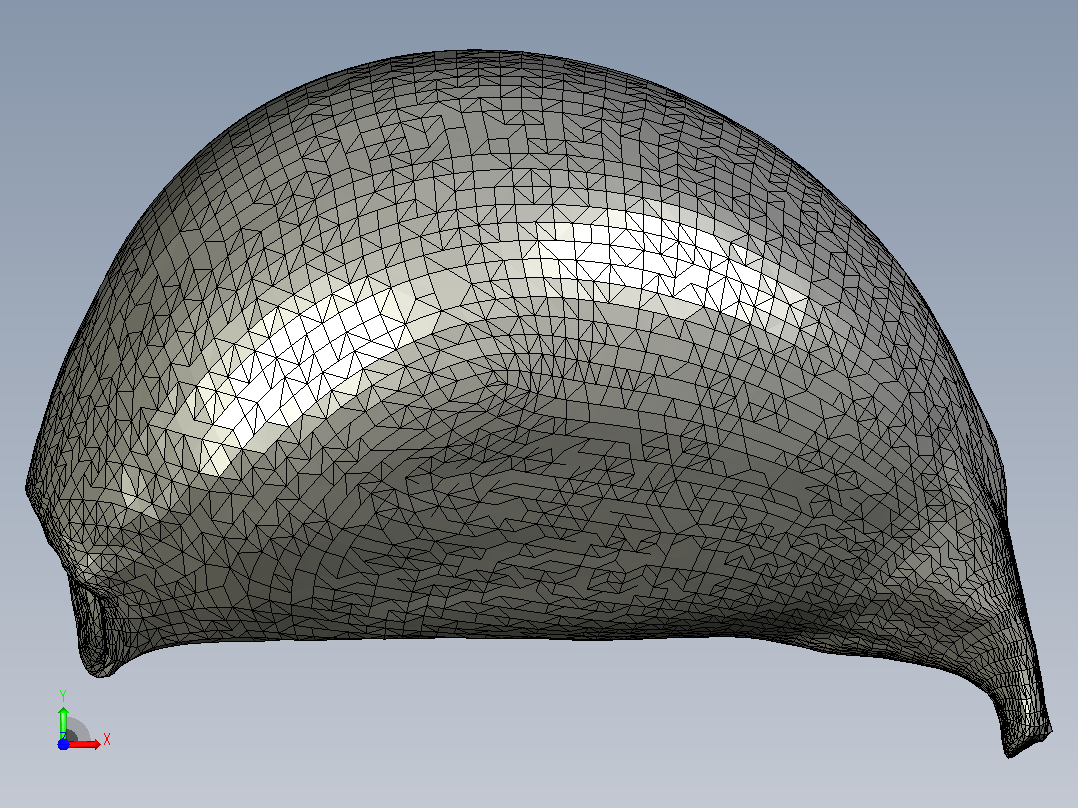This screenshot has width=1078, height=808.
Task: Click the mesh's far right silhouette edge
Action: (x=1000, y=468)
